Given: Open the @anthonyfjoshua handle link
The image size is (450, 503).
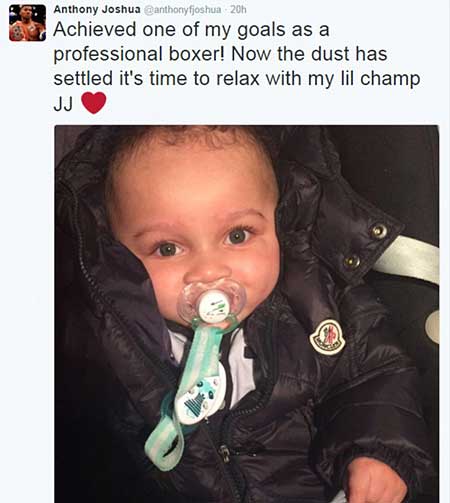Looking at the screenshot, I should coord(183,10).
